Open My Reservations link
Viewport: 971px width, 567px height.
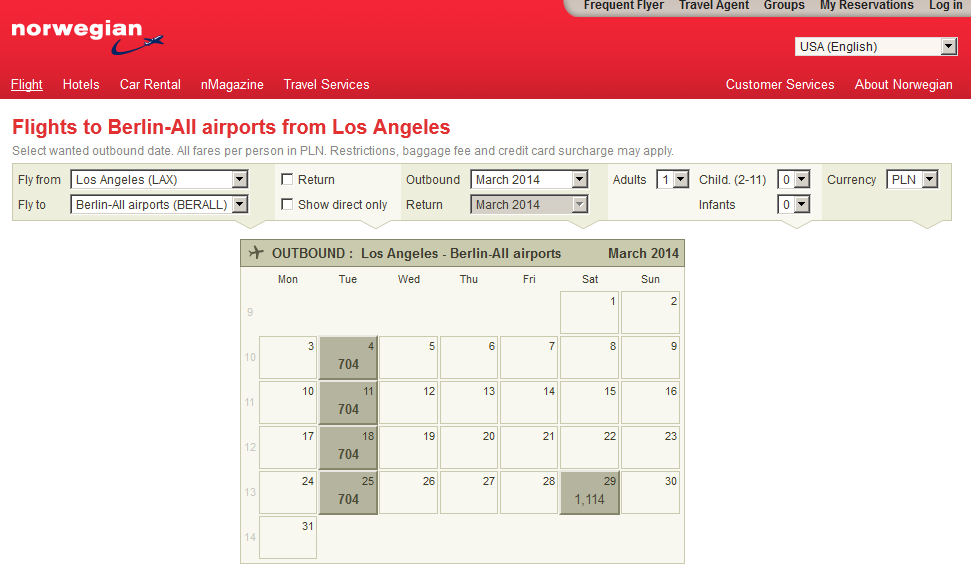(x=866, y=6)
